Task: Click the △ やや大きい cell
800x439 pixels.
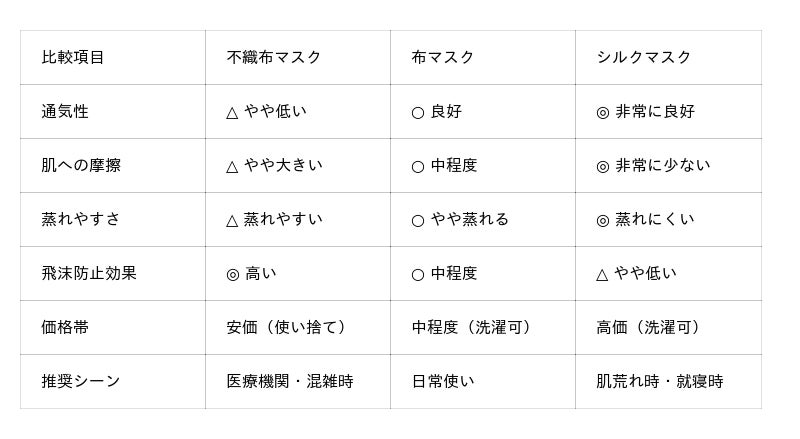Action: click(274, 165)
